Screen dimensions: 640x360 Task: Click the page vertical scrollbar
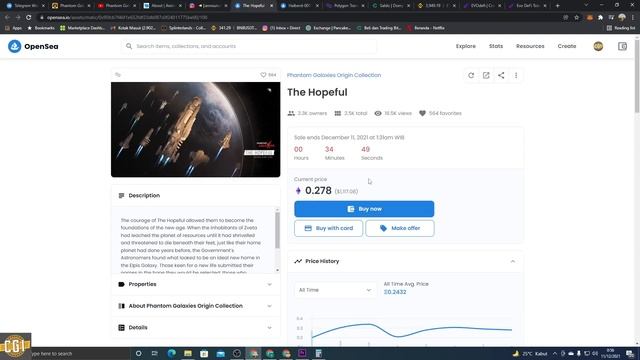(x=637, y=76)
